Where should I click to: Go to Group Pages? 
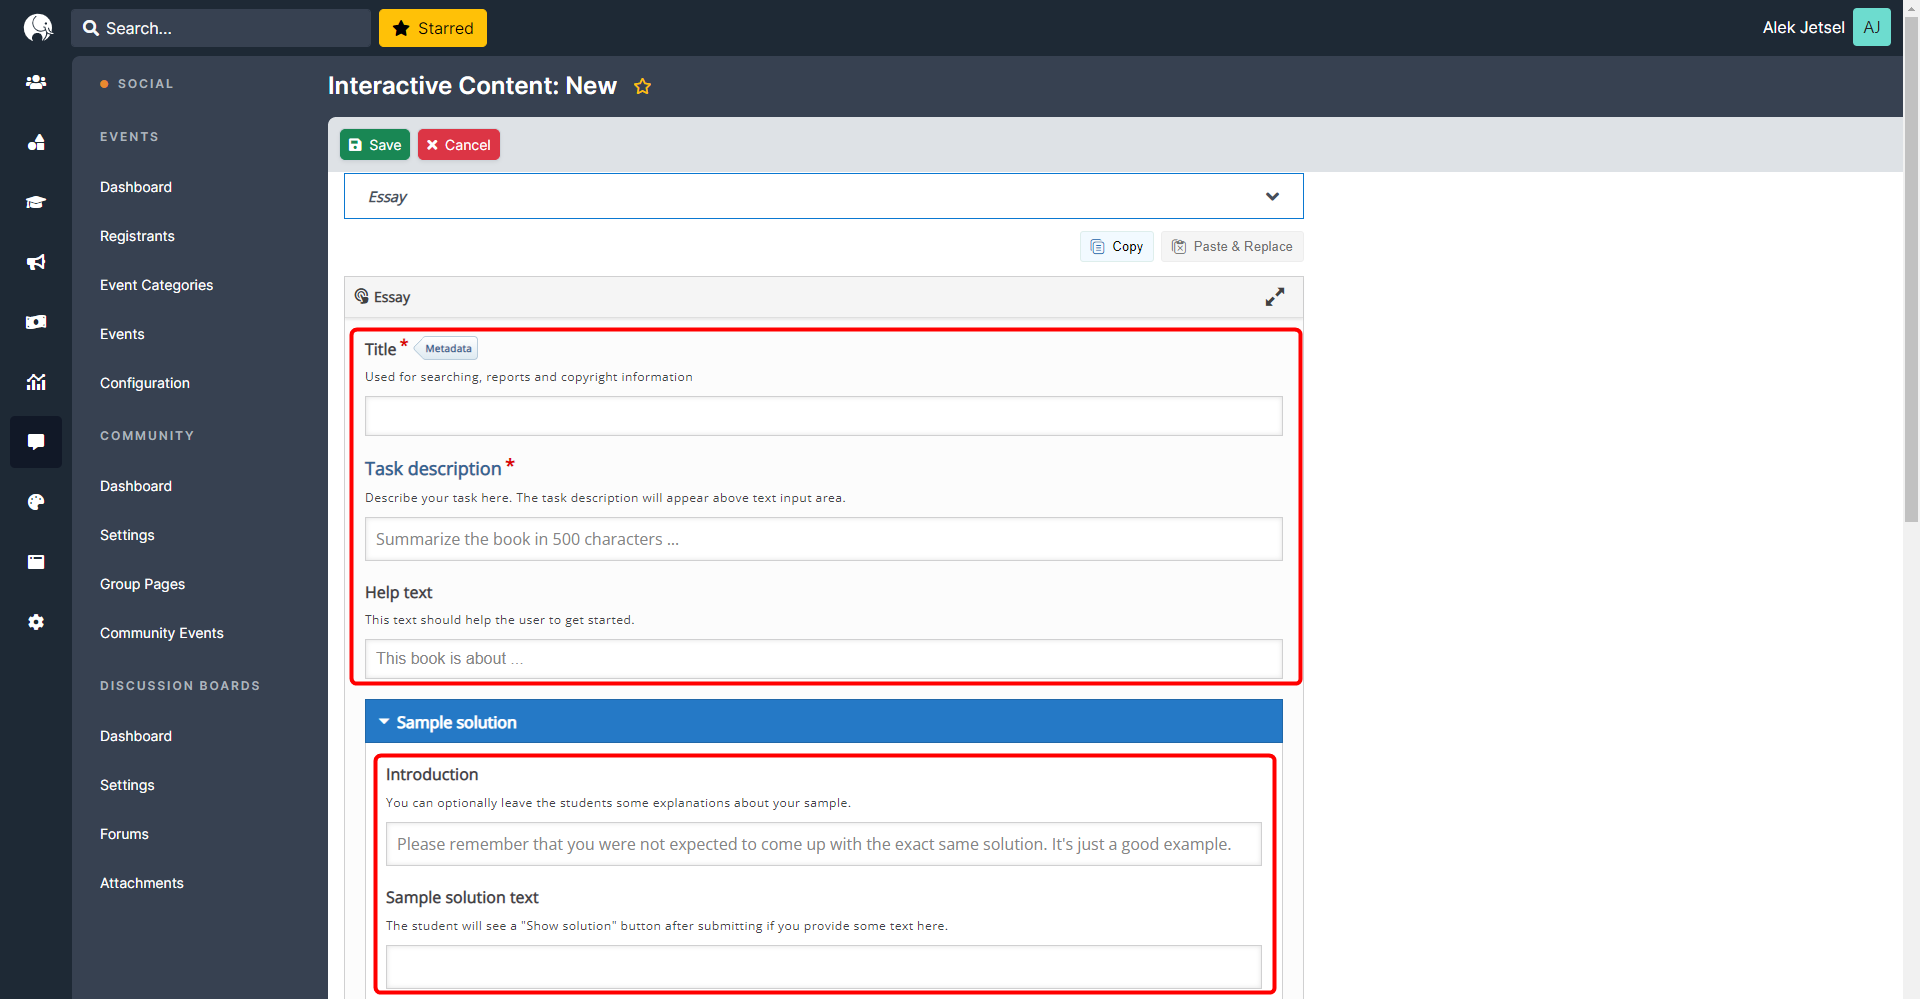pos(143,584)
